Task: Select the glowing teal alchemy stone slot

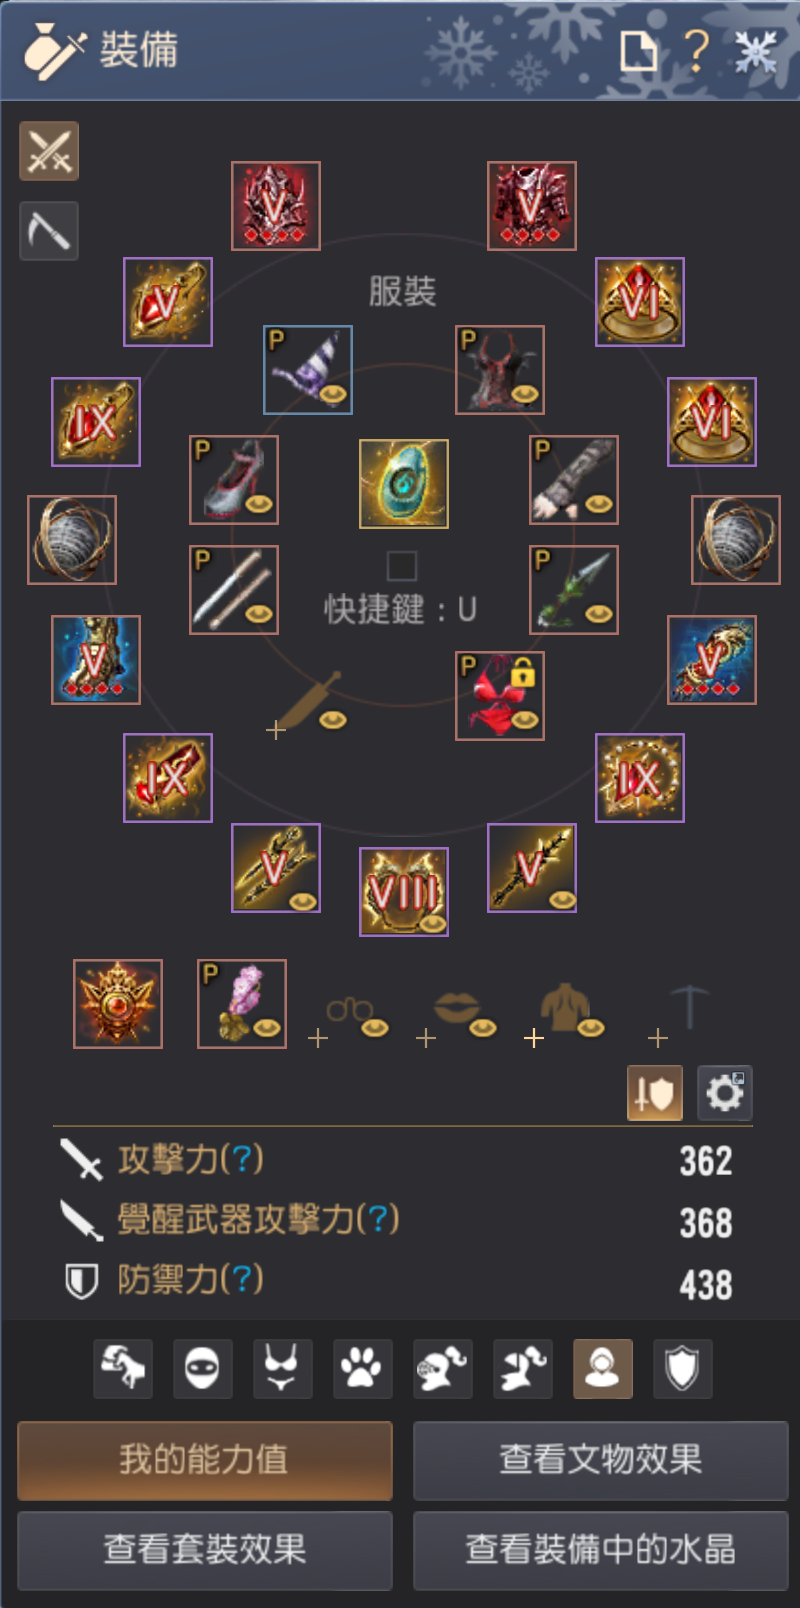Action: pos(404,484)
